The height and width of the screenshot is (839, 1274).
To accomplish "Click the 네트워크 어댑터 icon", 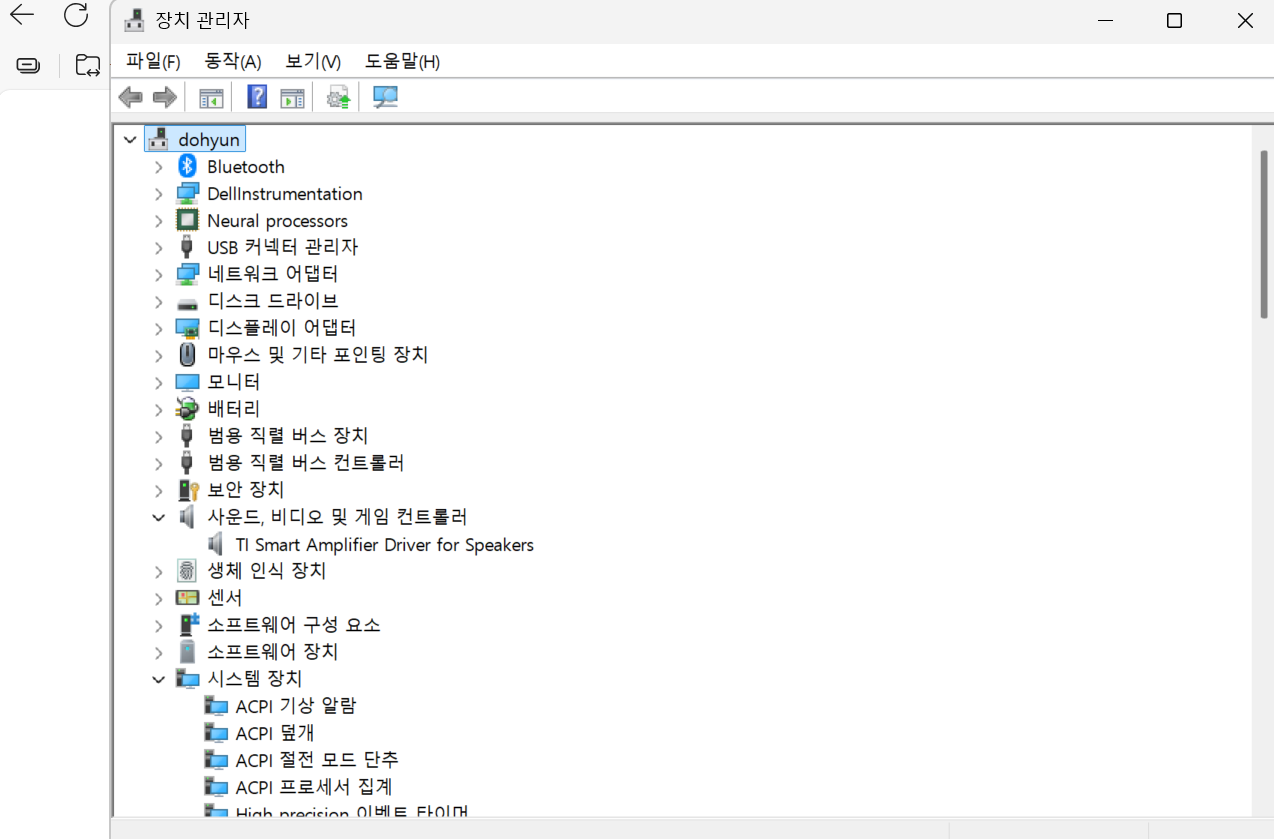I will click(x=187, y=274).
